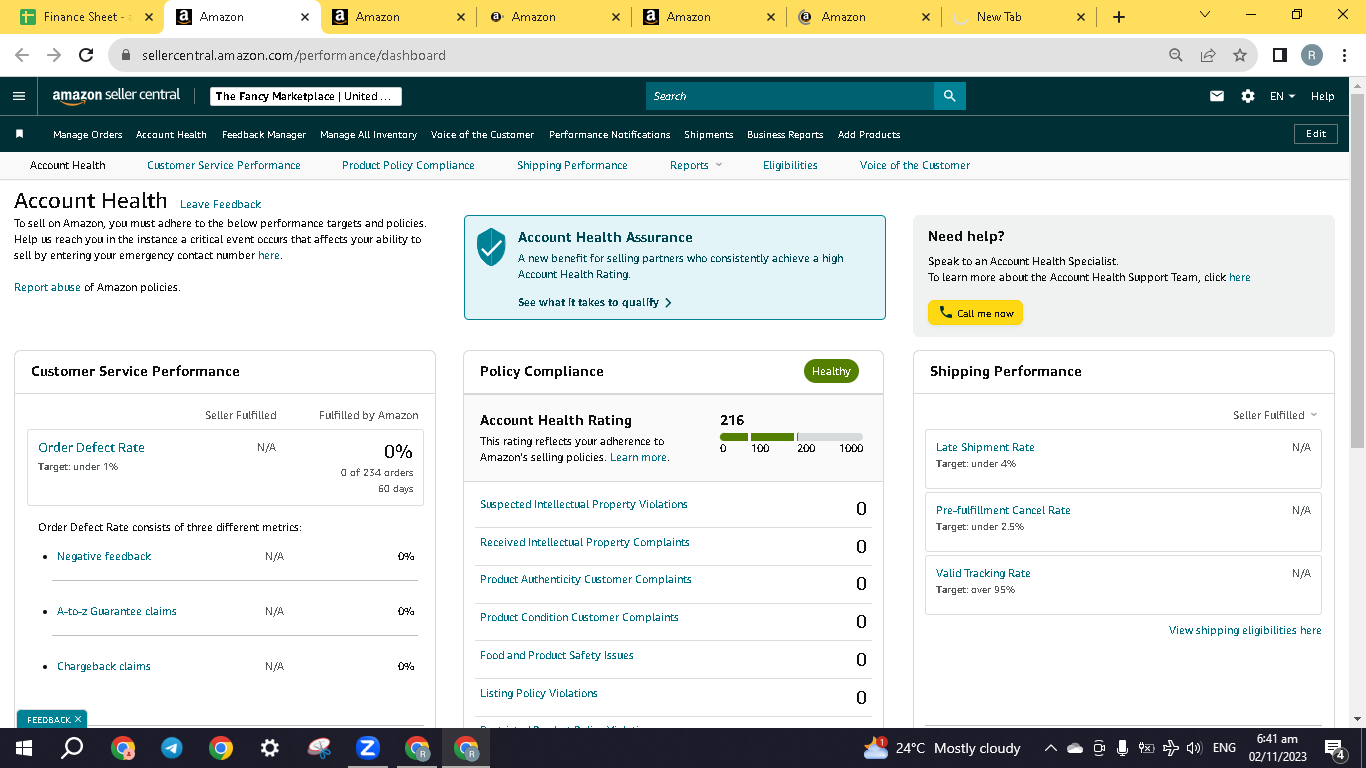
Task: Close the FEEDBACK tab with its X
Action: pyautogui.click(x=78, y=719)
